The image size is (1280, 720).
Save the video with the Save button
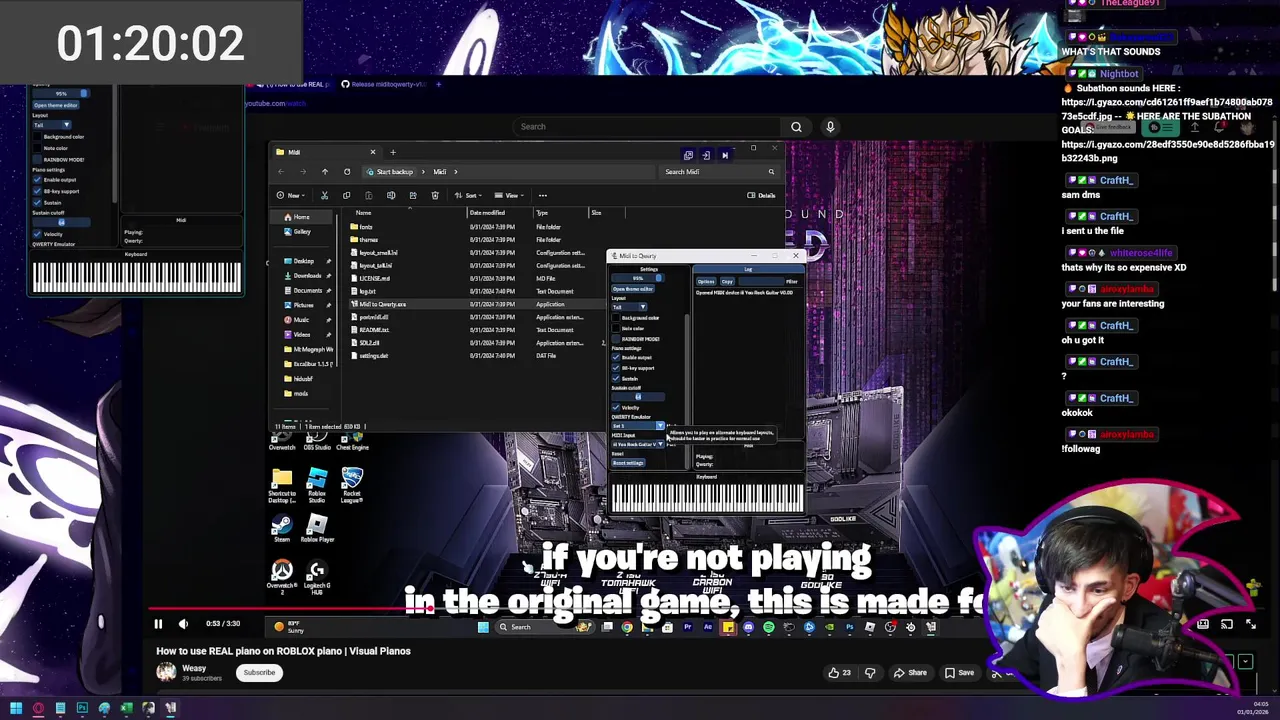959,673
